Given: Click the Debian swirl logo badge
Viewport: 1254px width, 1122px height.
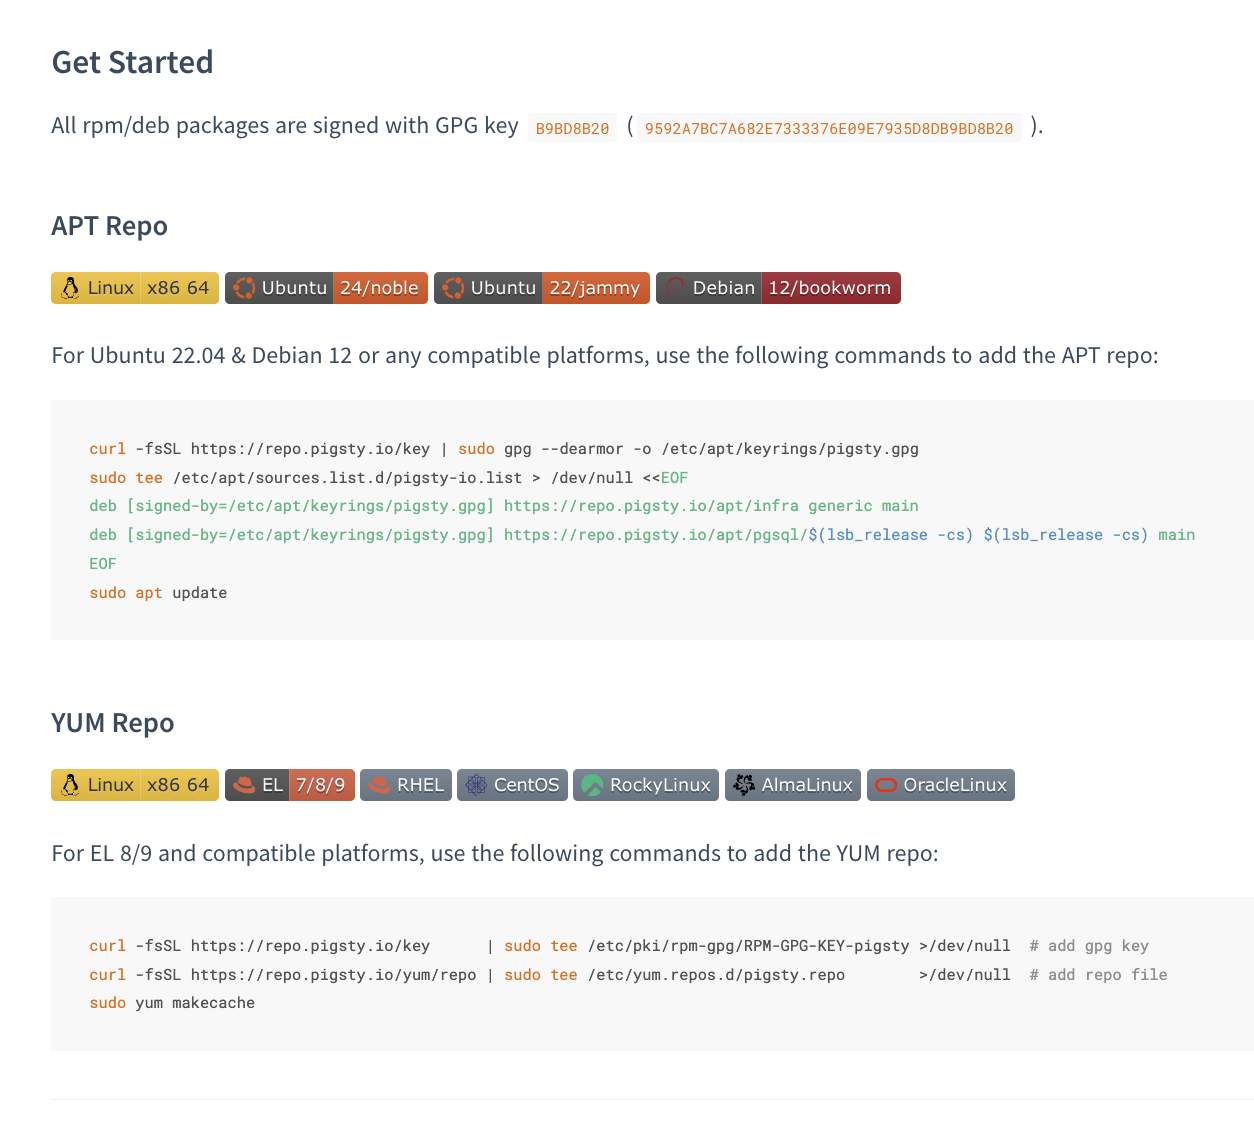Looking at the screenshot, I should pos(676,288).
